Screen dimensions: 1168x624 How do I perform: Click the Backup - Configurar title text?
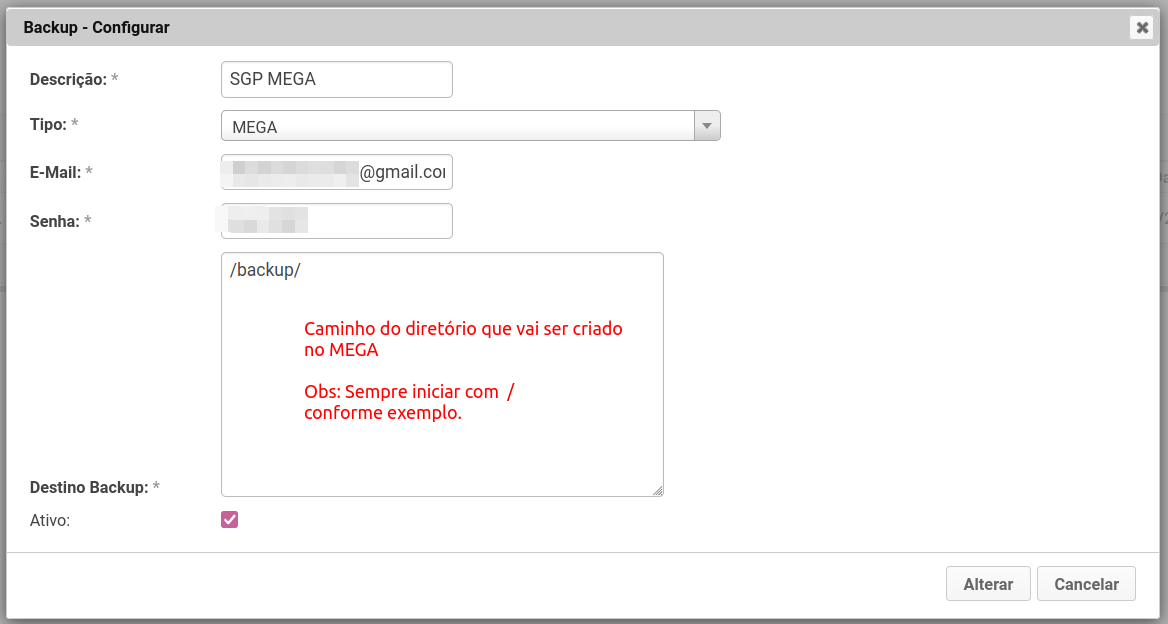pos(96,28)
